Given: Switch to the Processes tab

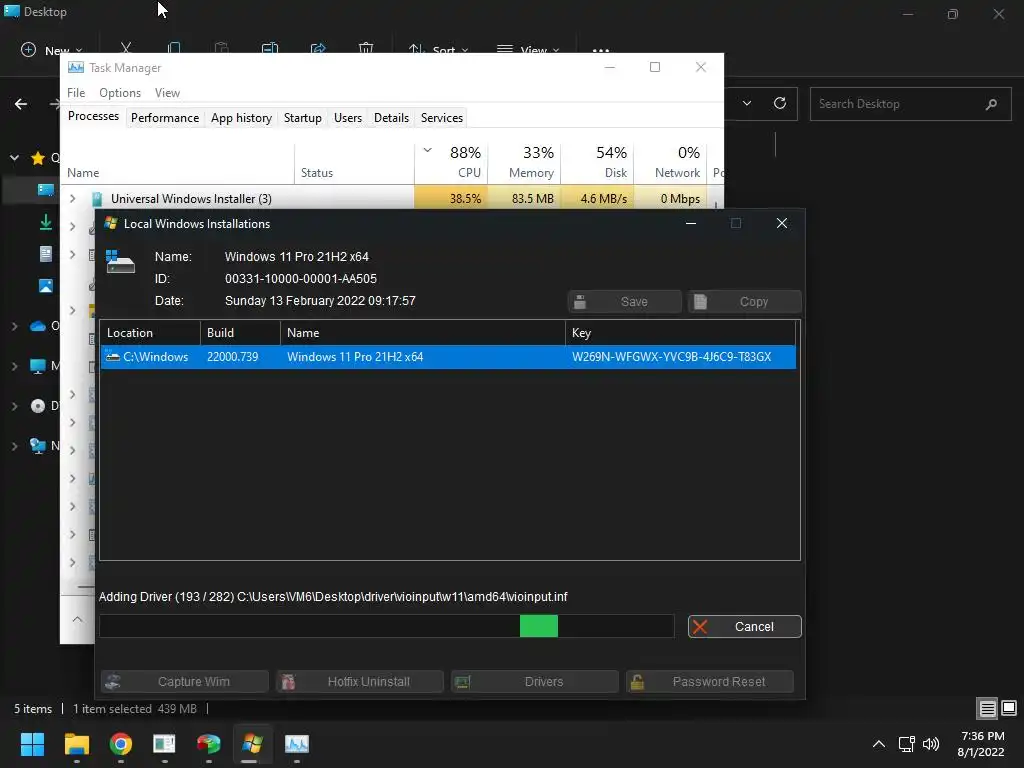Looking at the screenshot, I should (93, 116).
